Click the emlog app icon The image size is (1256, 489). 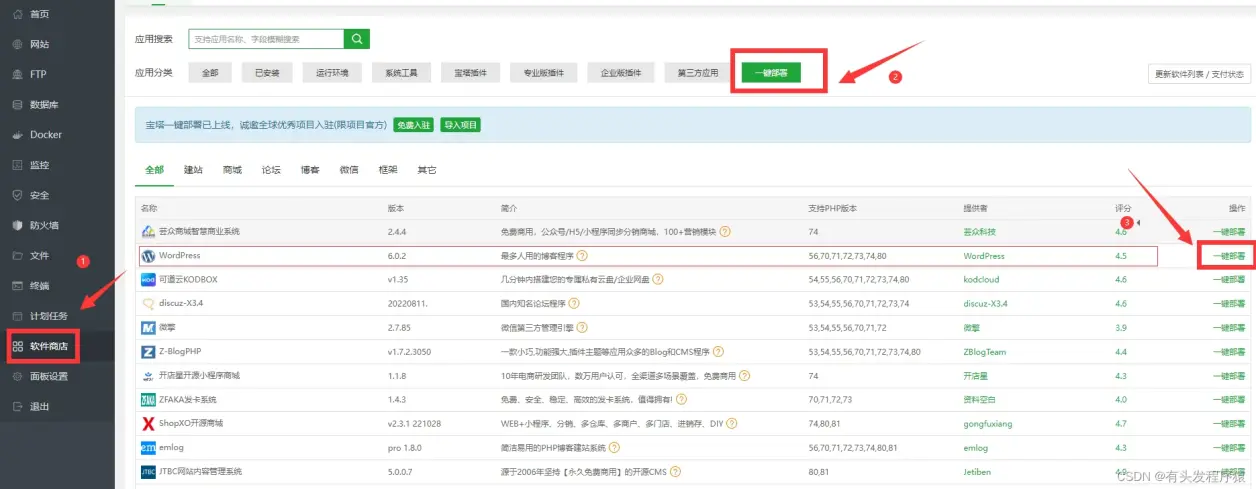(x=148, y=448)
